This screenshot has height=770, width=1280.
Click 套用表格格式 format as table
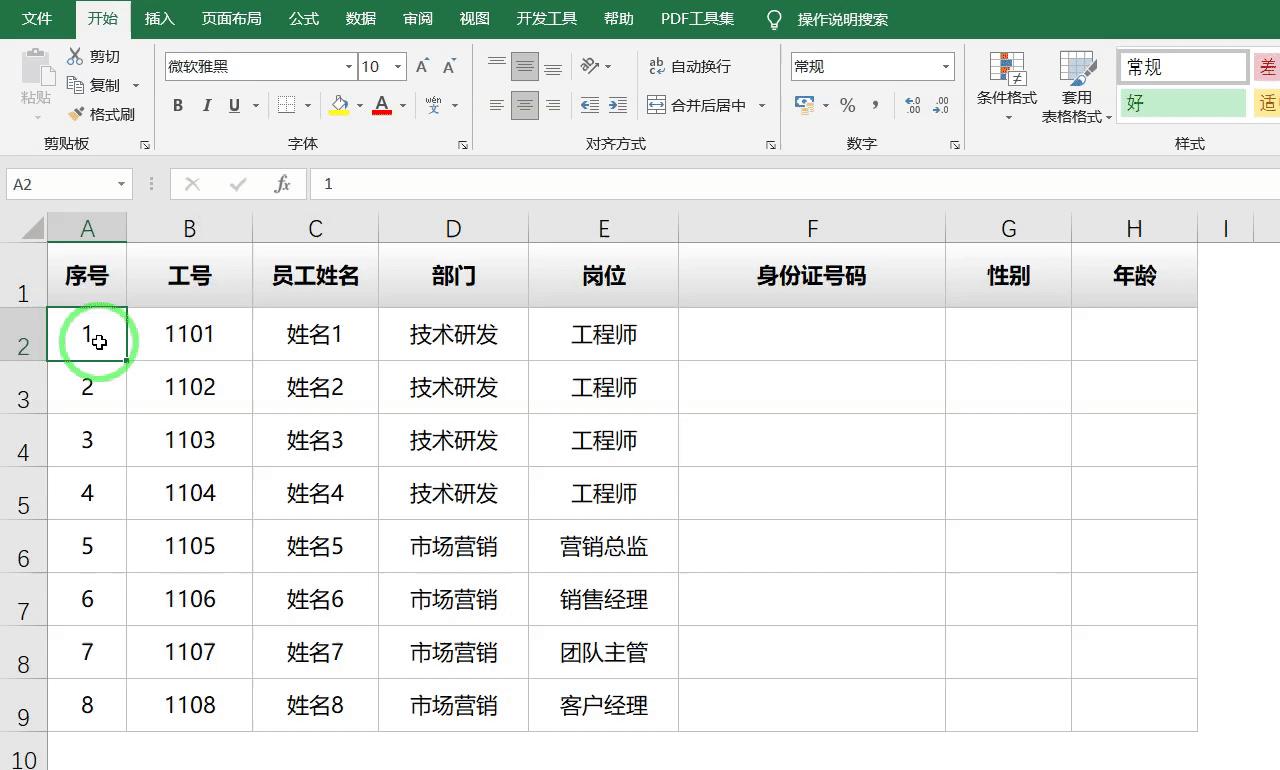click(x=1078, y=90)
